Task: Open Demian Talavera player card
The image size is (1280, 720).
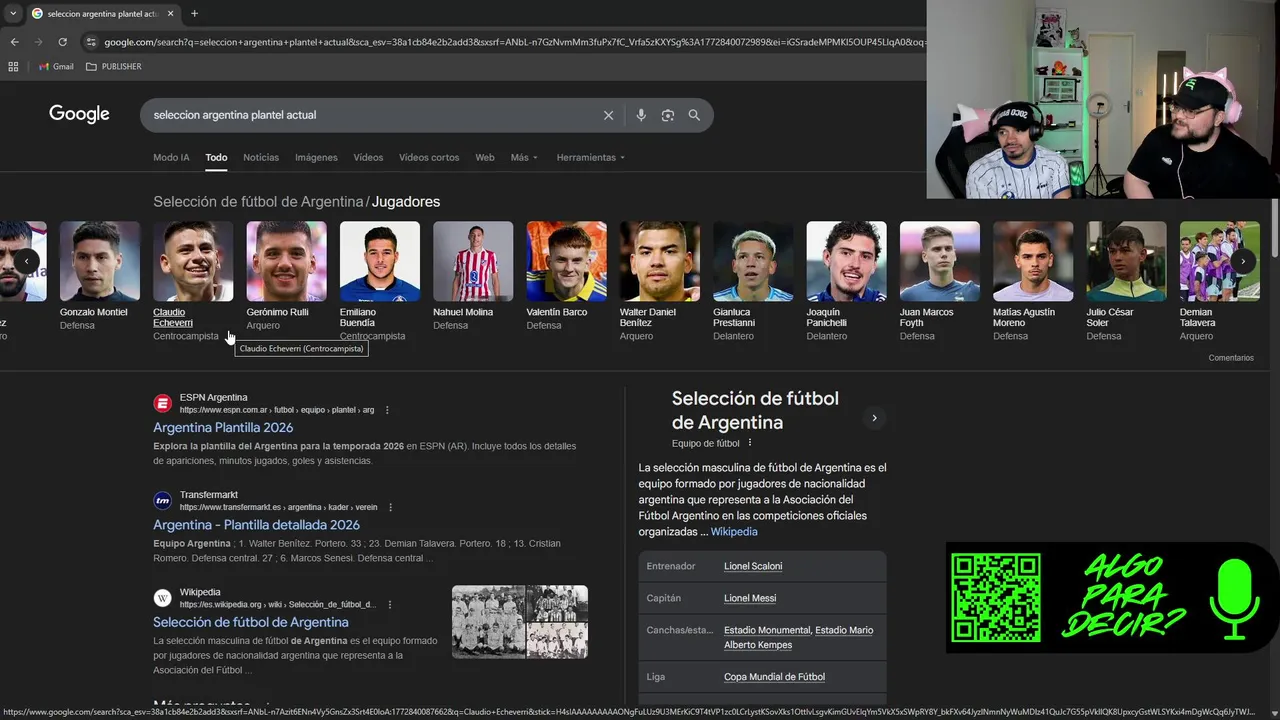Action: 1220,281
